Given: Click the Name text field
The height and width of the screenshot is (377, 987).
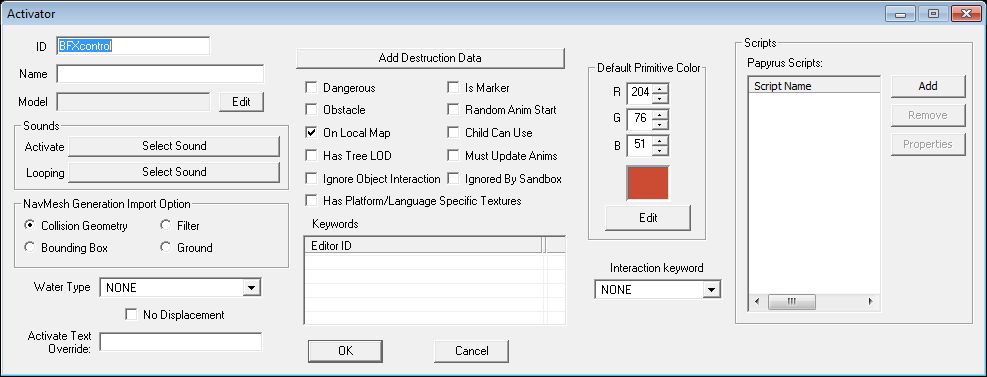Looking at the screenshot, I should click(160, 74).
